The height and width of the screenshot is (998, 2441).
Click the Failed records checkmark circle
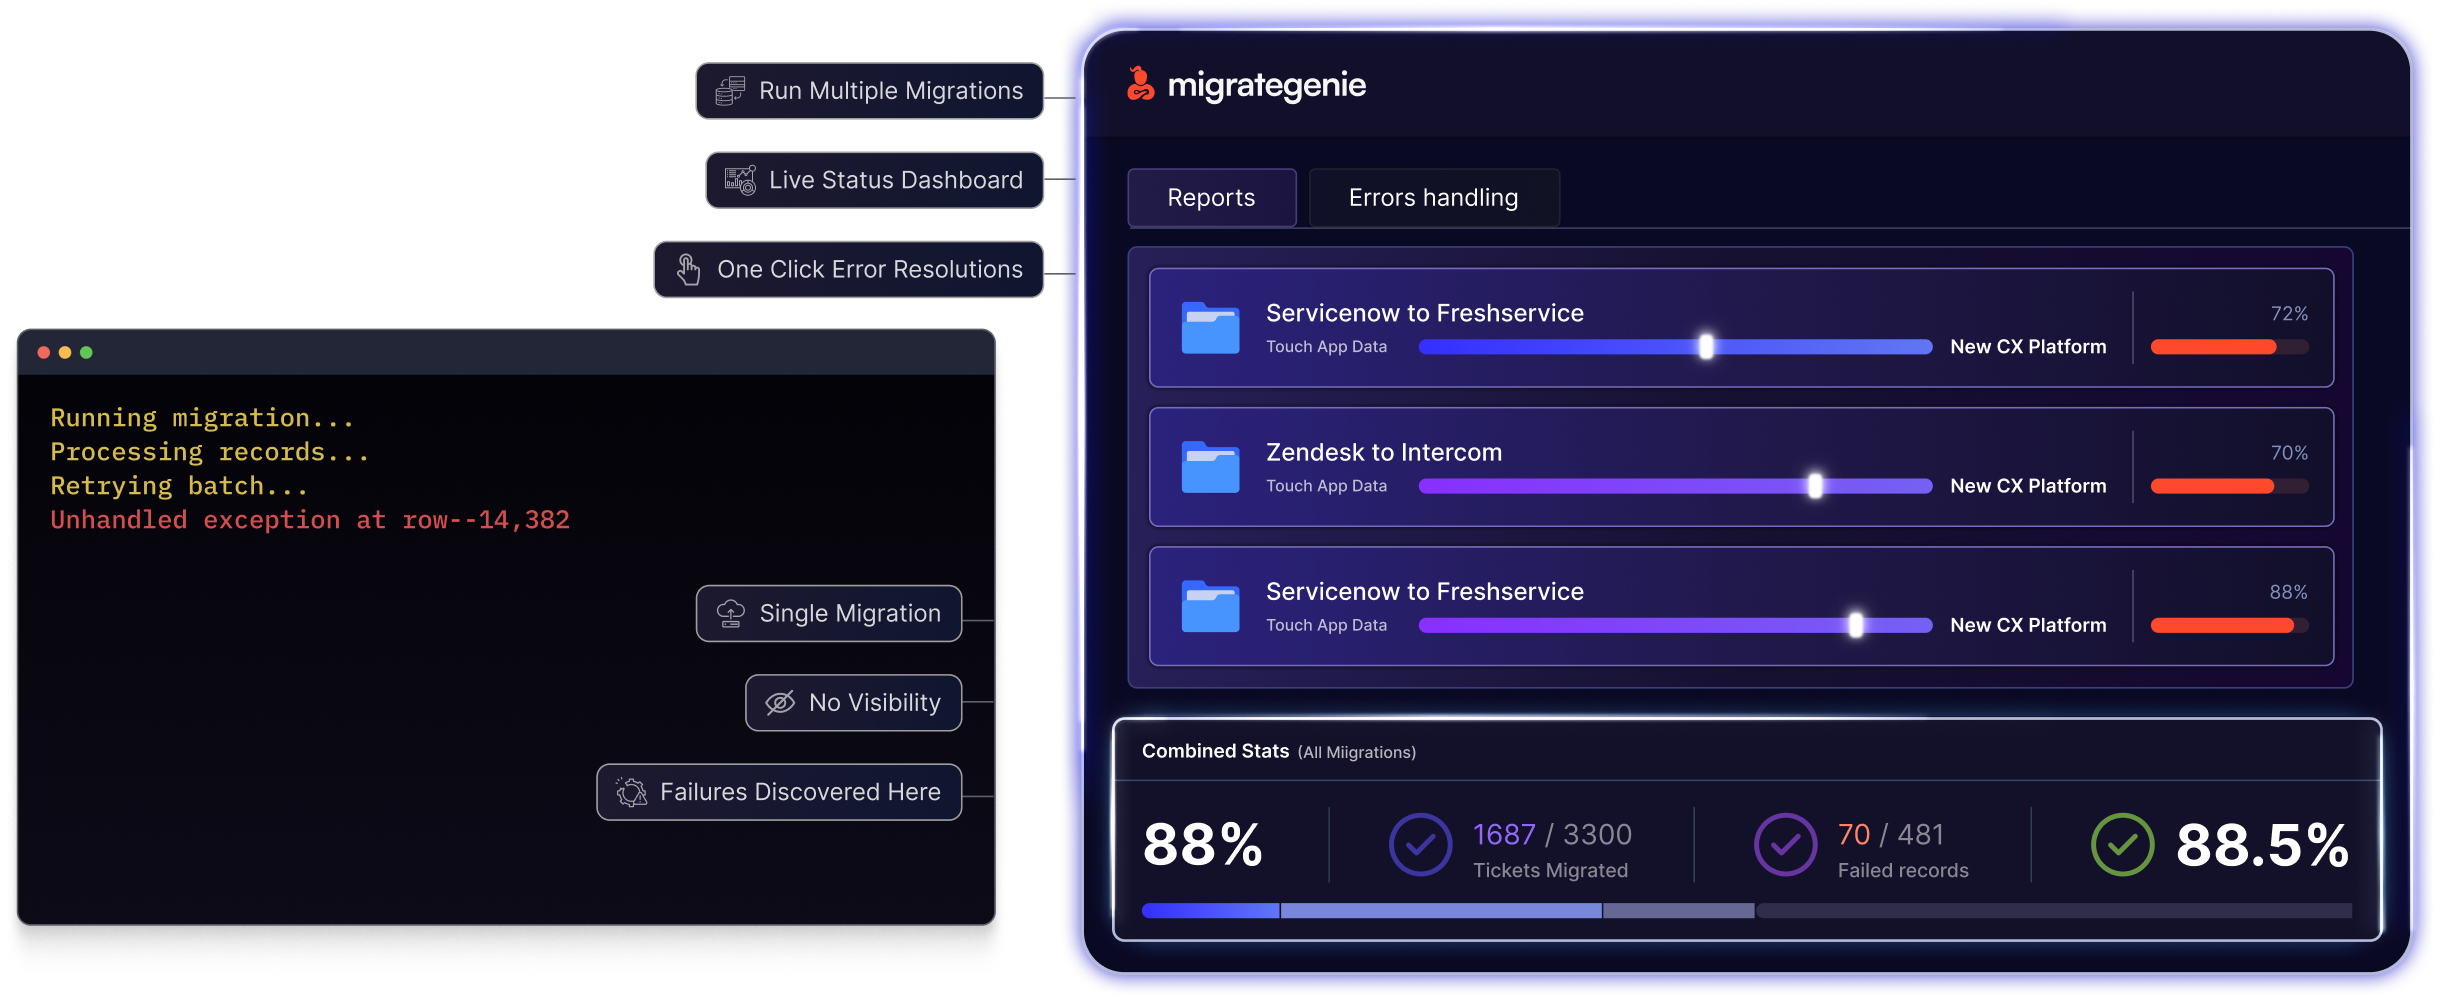coord(1785,845)
